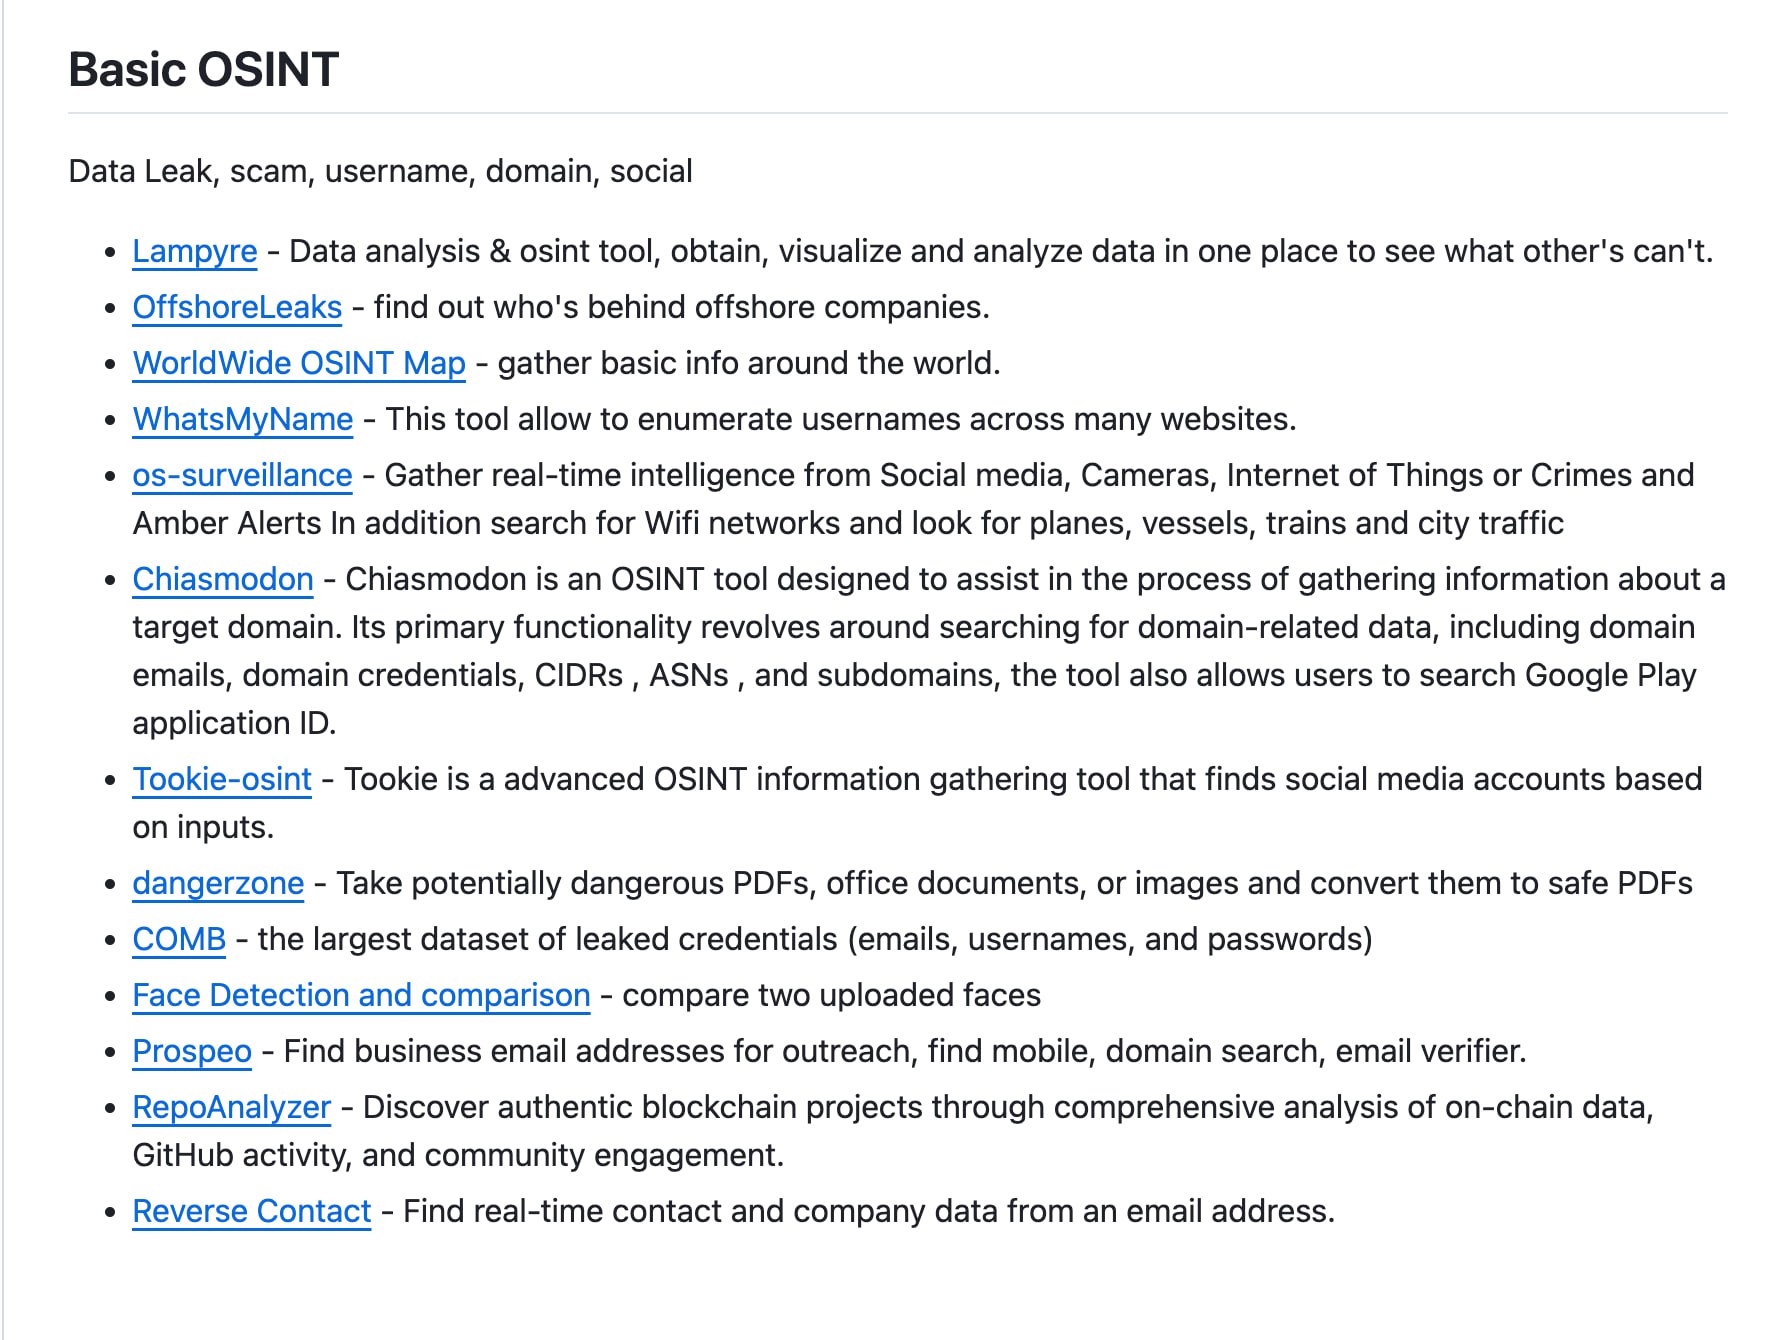Visit the RepoAnalyzer link
This screenshot has width=1788, height=1340.
(x=231, y=1107)
